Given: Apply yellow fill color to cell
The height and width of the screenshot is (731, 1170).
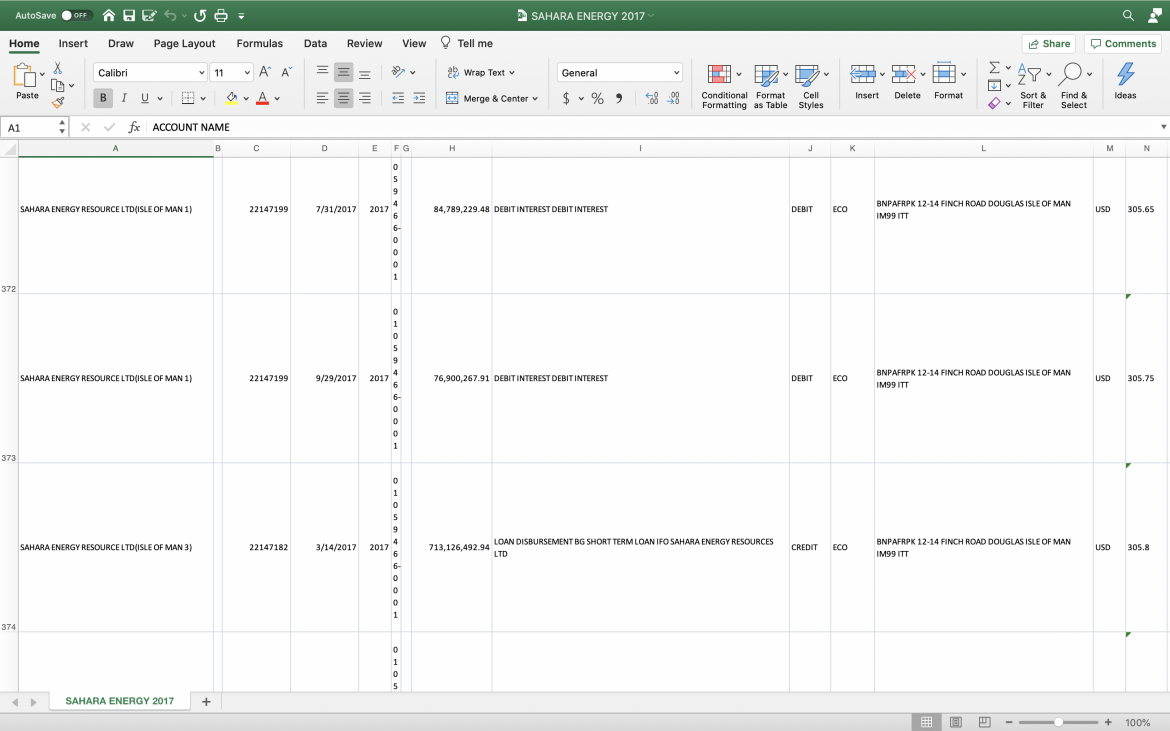Looking at the screenshot, I should point(231,98).
